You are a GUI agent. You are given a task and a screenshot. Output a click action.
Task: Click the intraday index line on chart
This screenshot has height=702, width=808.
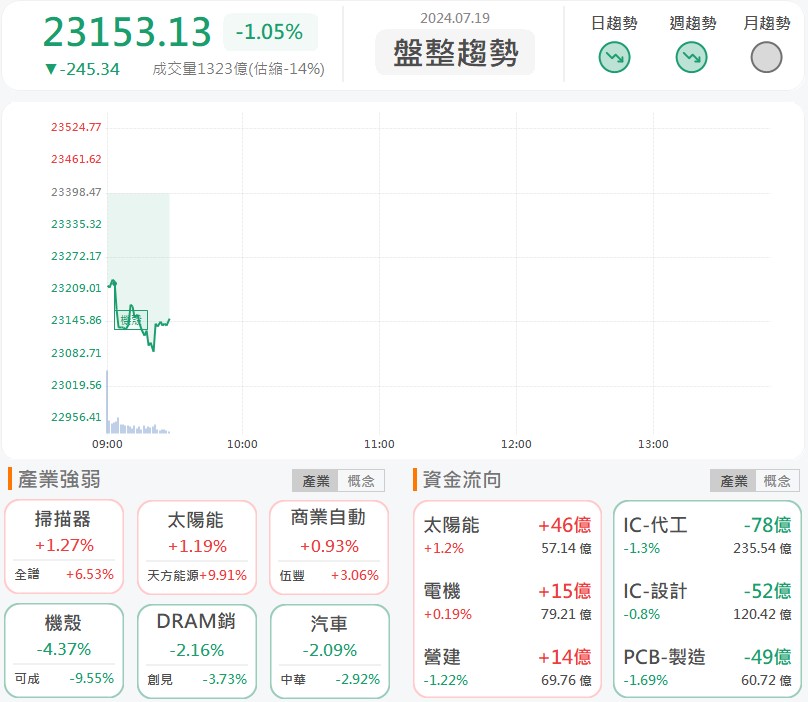coord(138,315)
